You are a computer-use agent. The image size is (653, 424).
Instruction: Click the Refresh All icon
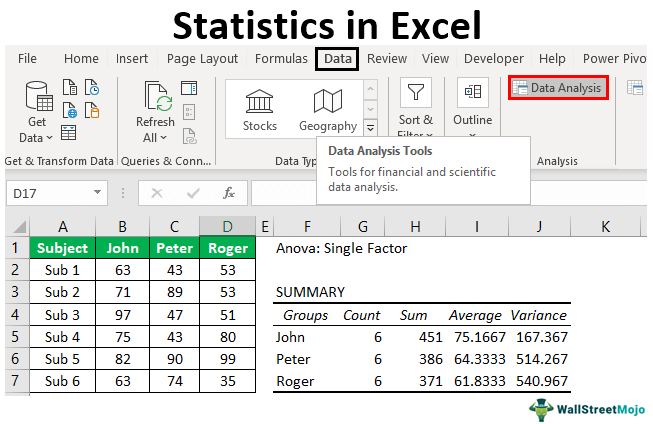tap(157, 101)
